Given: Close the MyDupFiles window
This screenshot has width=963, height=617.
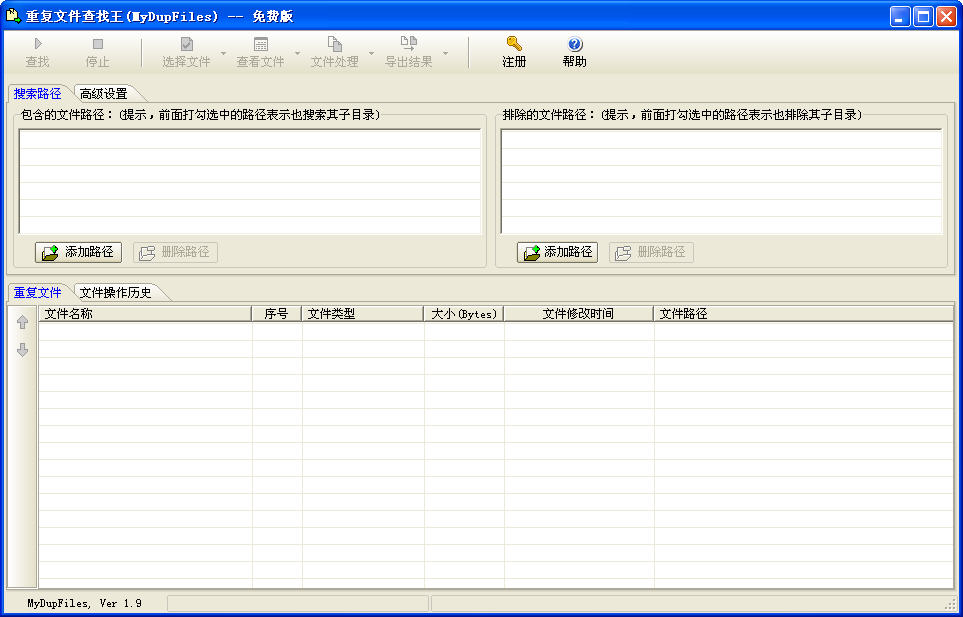Looking at the screenshot, I should 946,17.
